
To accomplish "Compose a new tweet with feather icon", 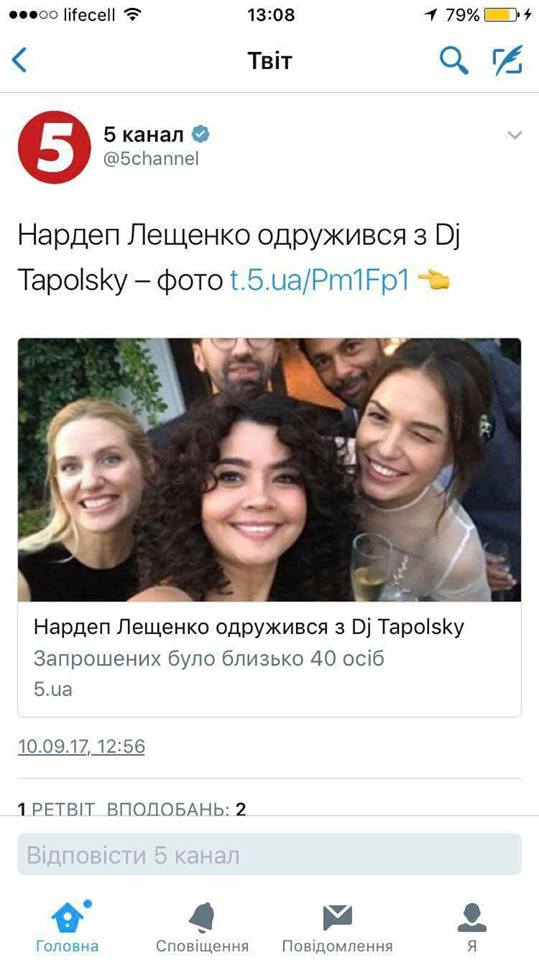I will point(508,60).
